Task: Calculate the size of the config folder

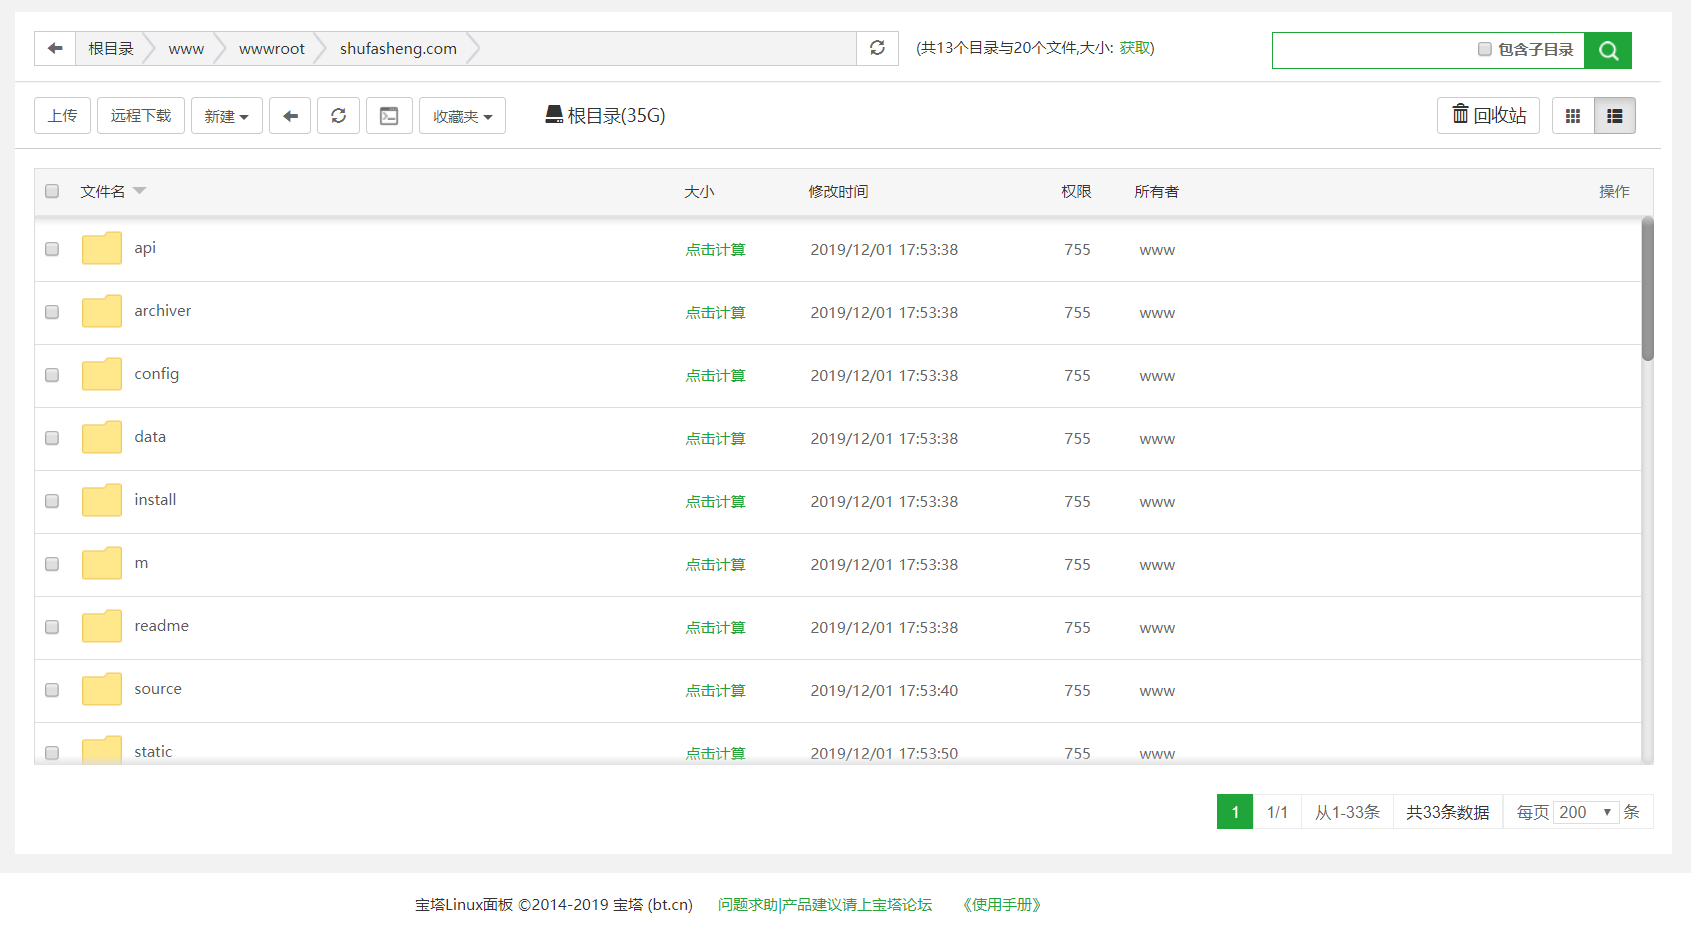Action: (715, 376)
